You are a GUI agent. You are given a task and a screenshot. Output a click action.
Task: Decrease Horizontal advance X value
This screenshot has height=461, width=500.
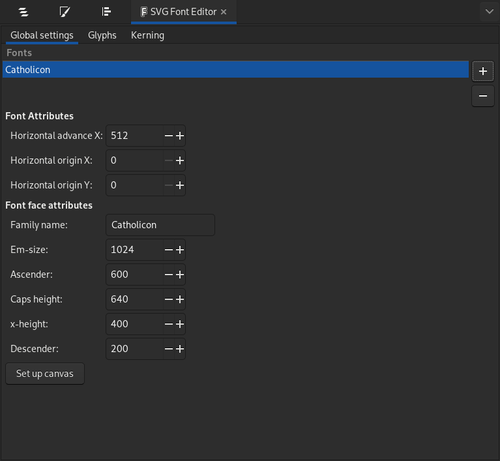coord(169,136)
